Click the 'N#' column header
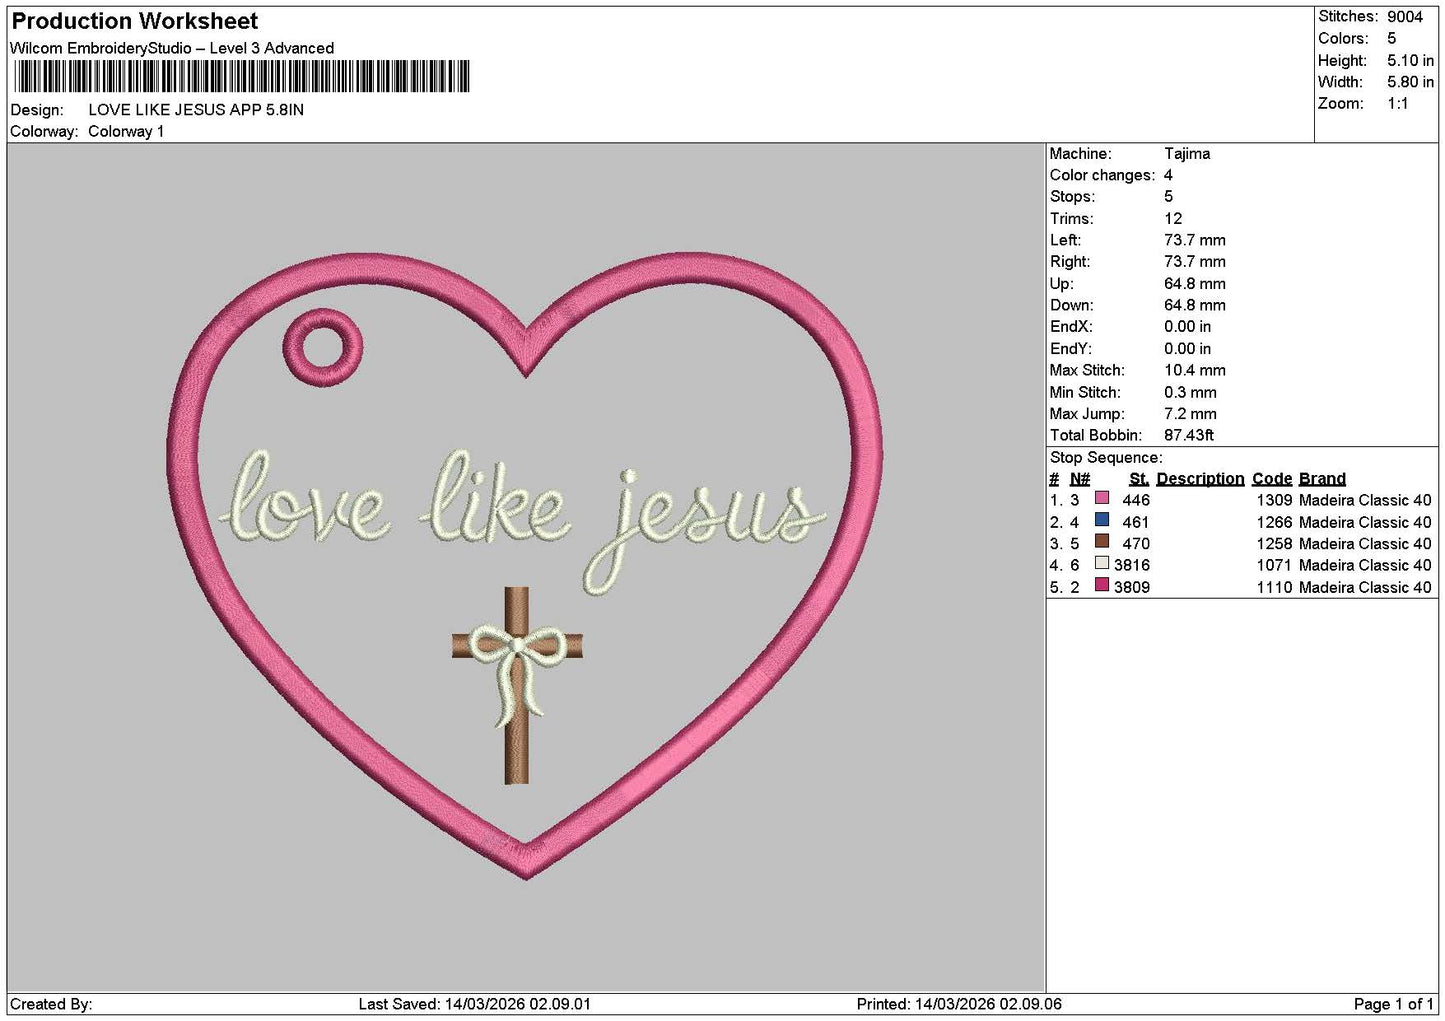 click(x=1080, y=479)
